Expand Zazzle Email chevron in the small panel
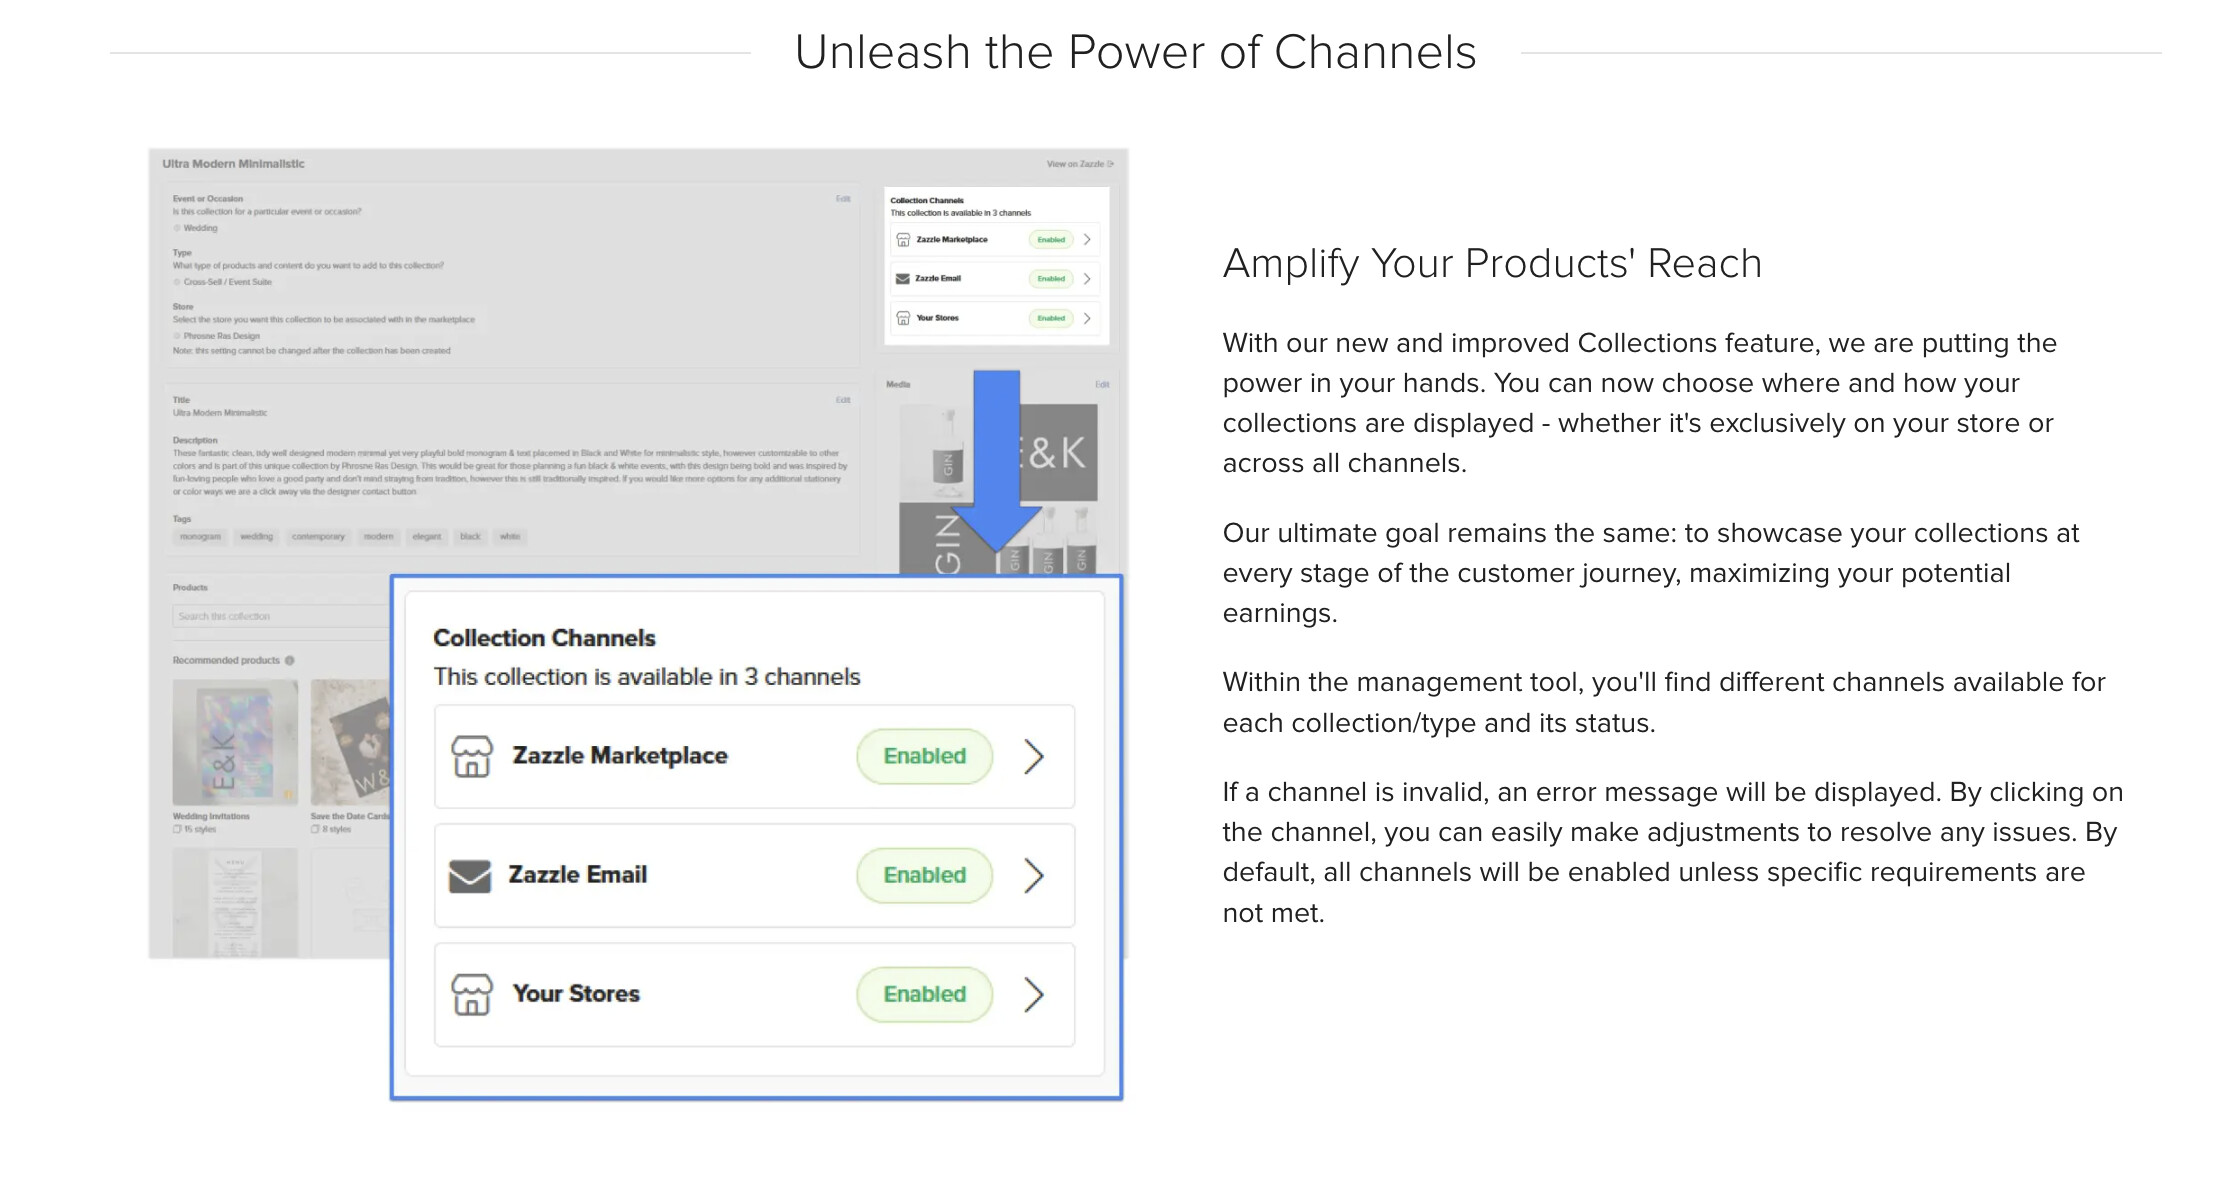2230x1178 pixels. (1087, 279)
